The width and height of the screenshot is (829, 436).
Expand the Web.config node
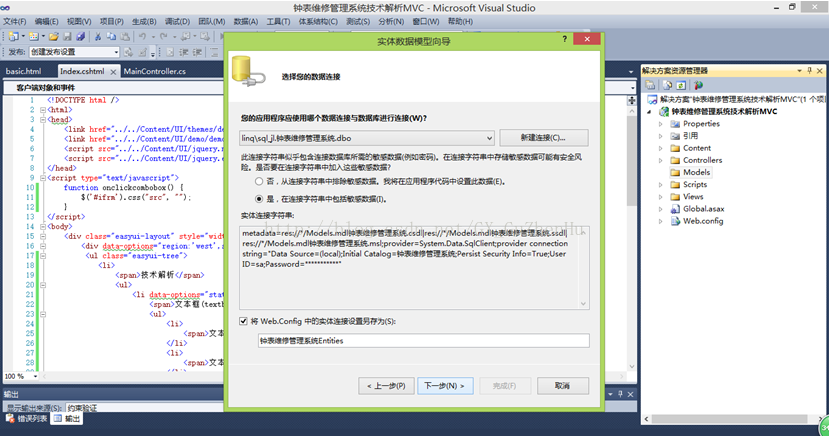coord(661,221)
